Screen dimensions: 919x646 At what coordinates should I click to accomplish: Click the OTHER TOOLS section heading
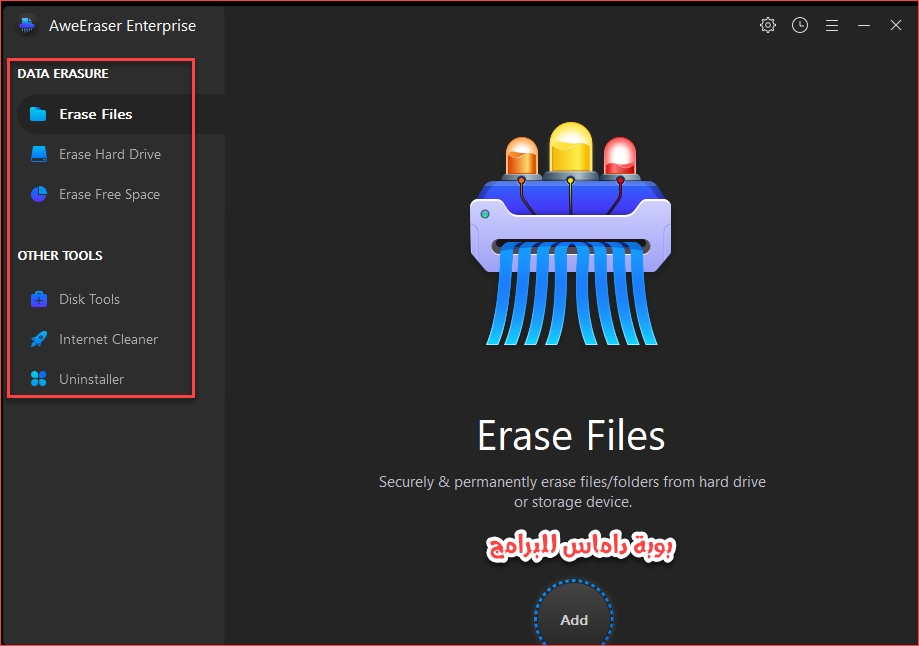pyautogui.click(x=60, y=256)
